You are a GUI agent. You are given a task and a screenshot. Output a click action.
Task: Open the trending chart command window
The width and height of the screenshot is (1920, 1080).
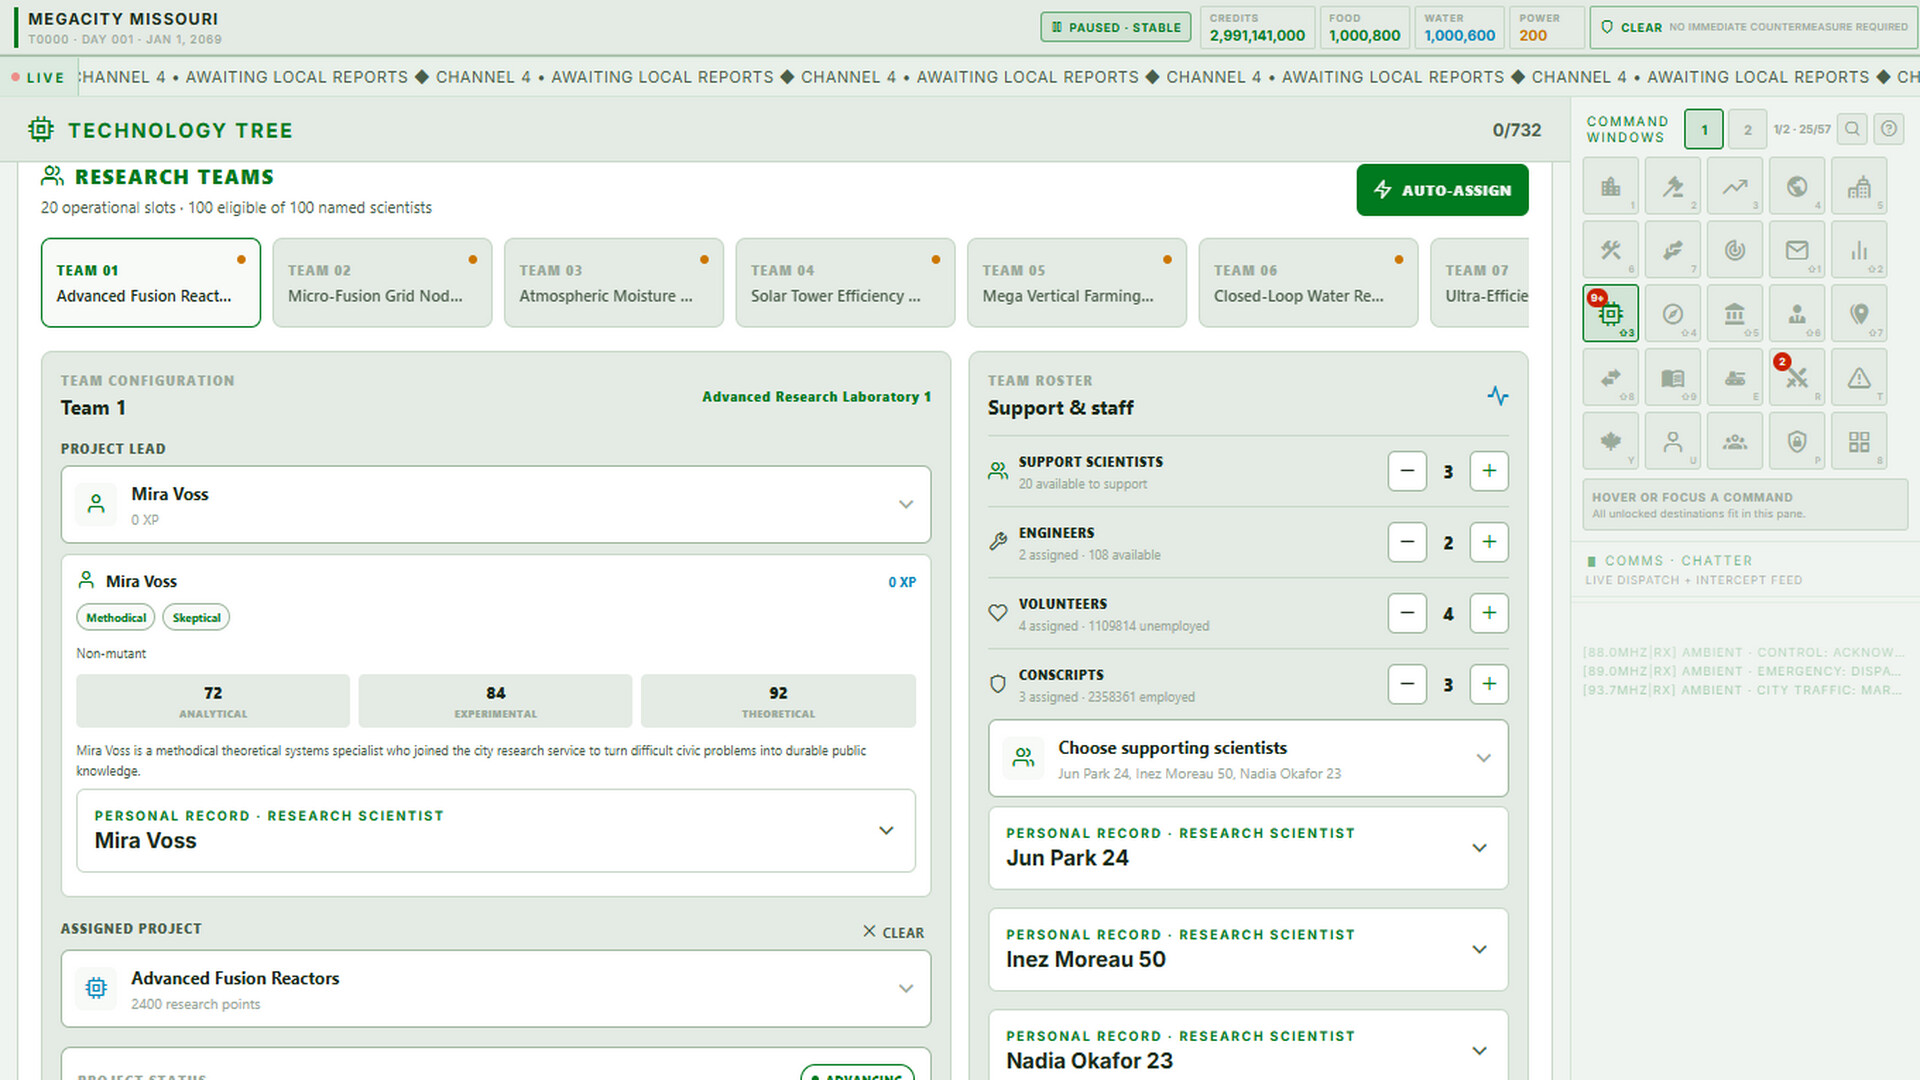point(1734,186)
